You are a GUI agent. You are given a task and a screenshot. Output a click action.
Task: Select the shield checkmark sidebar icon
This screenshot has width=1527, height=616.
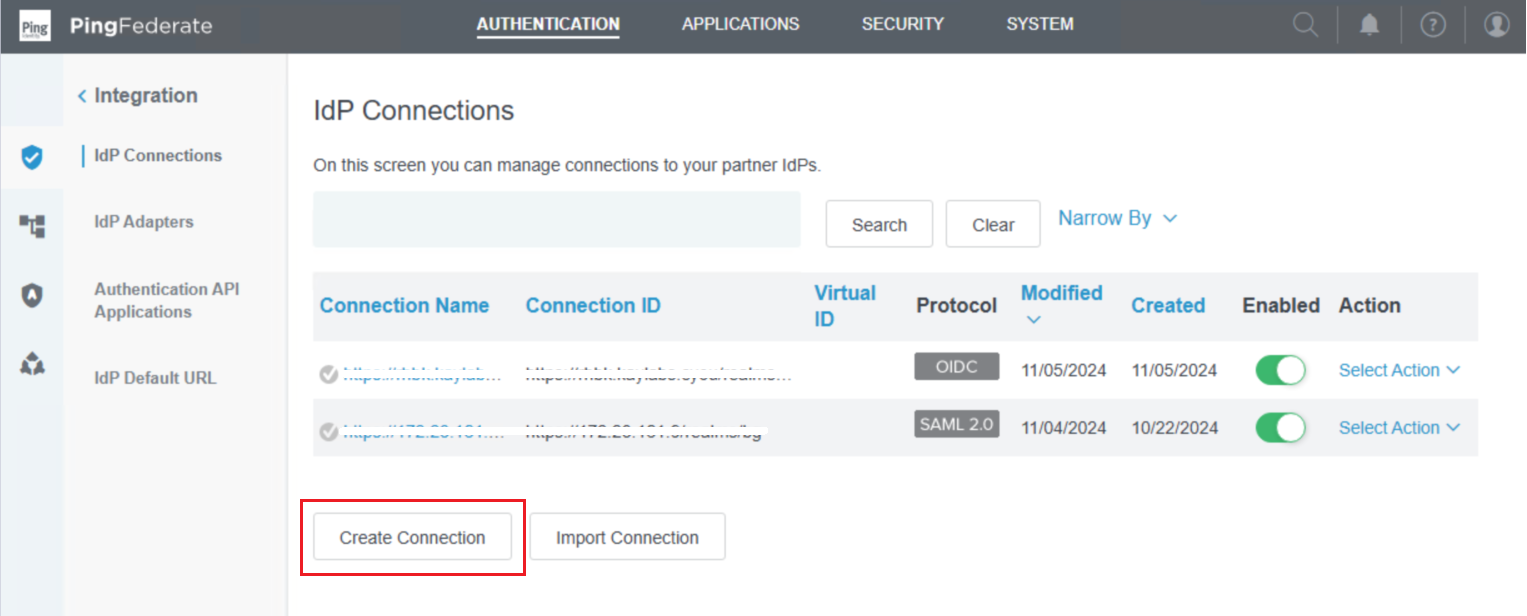pyautogui.click(x=32, y=157)
